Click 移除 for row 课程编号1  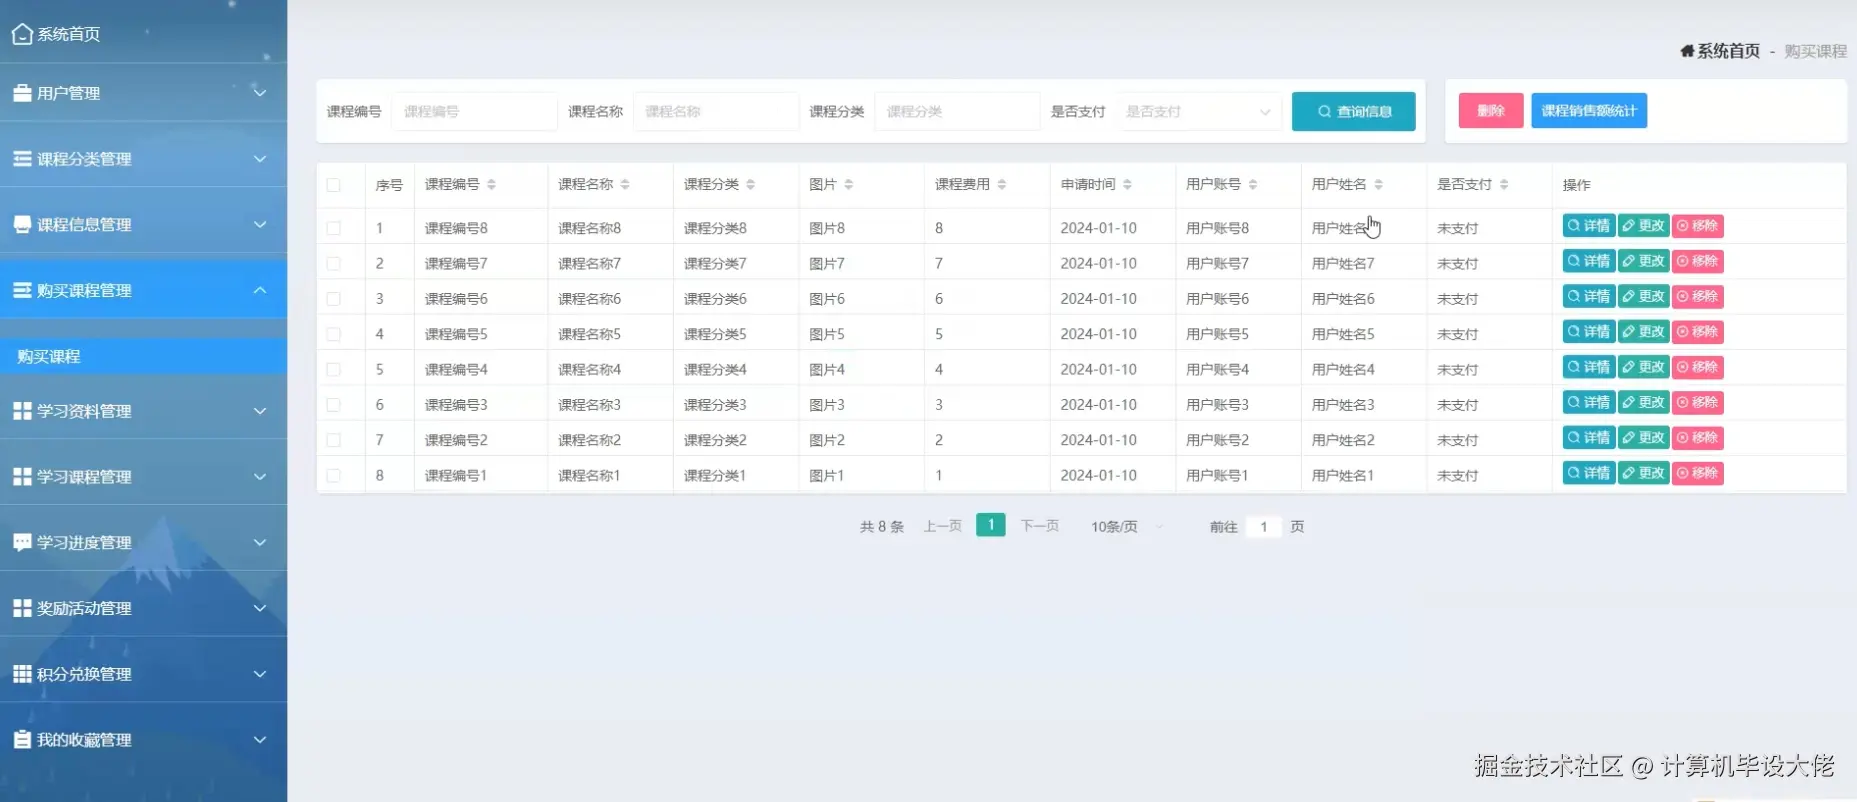point(1698,473)
